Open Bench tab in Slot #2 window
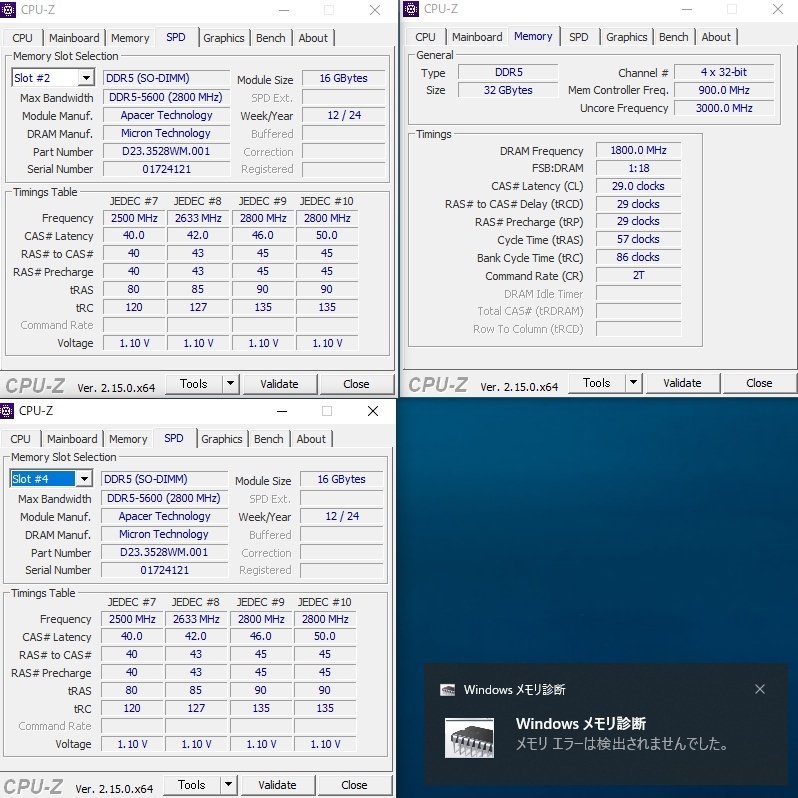The height and width of the screenshot is (798, 798). point(271,38)
